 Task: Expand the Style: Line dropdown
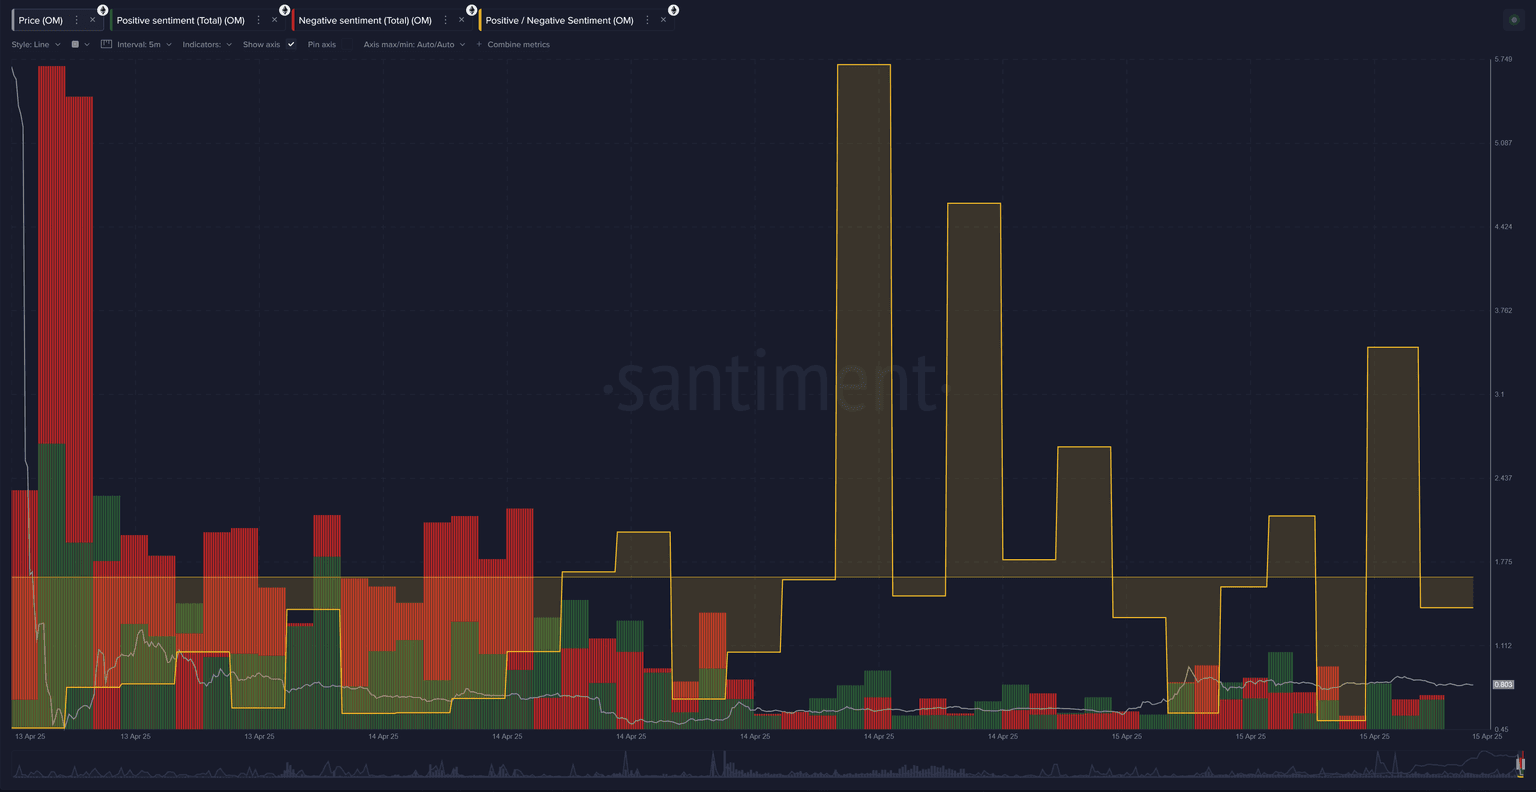(36, 44)
